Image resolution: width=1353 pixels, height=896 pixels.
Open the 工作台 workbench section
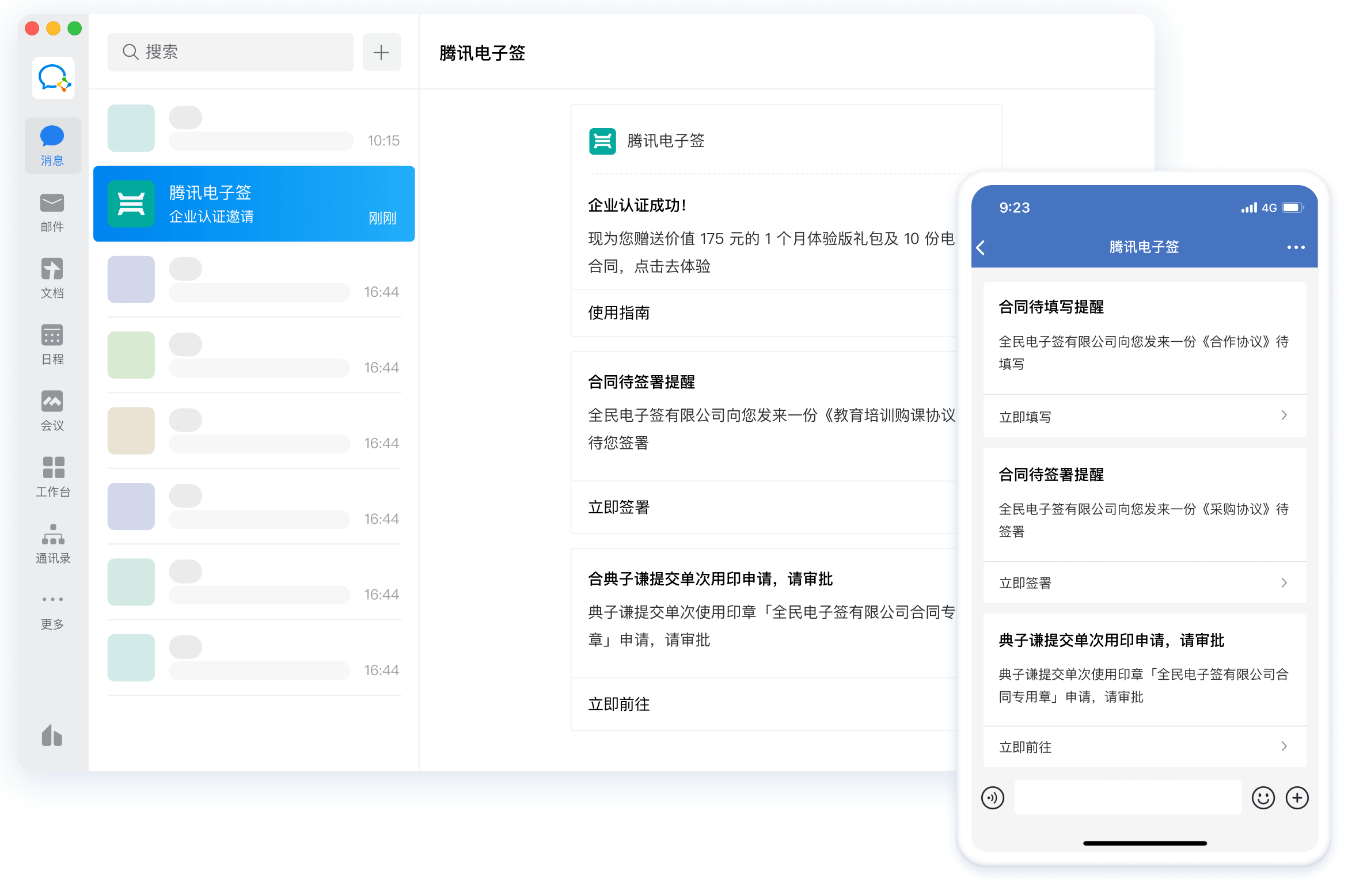pos(52,477)
